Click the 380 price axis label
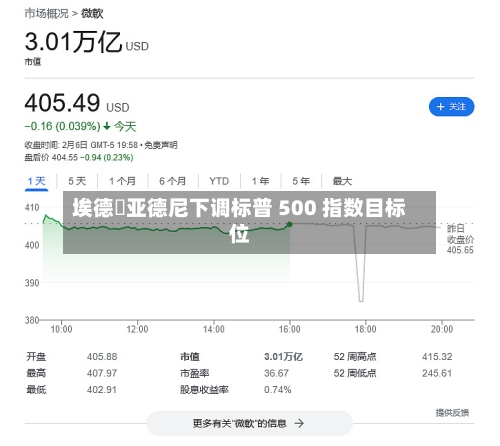The image size is (500, 446). tap(32, 320)
